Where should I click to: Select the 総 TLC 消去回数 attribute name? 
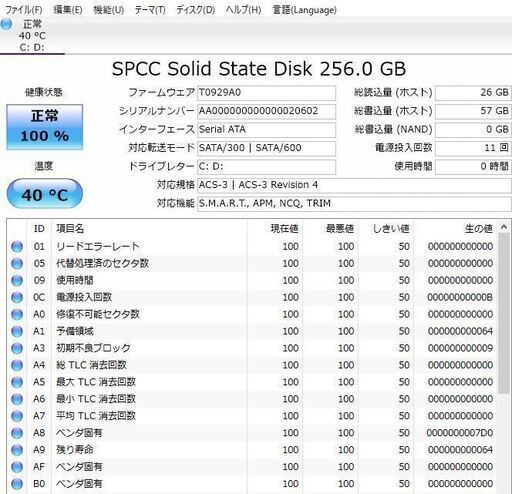click(x=91, y=365)
